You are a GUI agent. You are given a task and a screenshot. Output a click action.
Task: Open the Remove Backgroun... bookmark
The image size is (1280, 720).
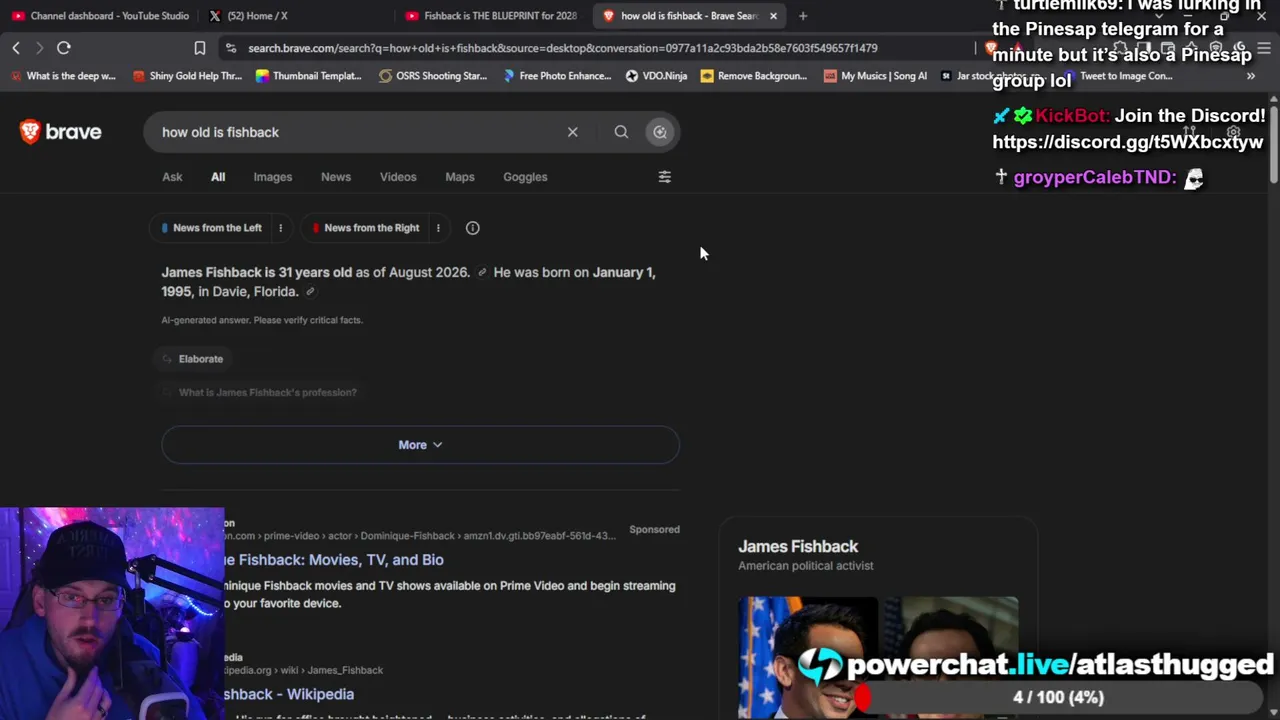[x=754, y=76]
